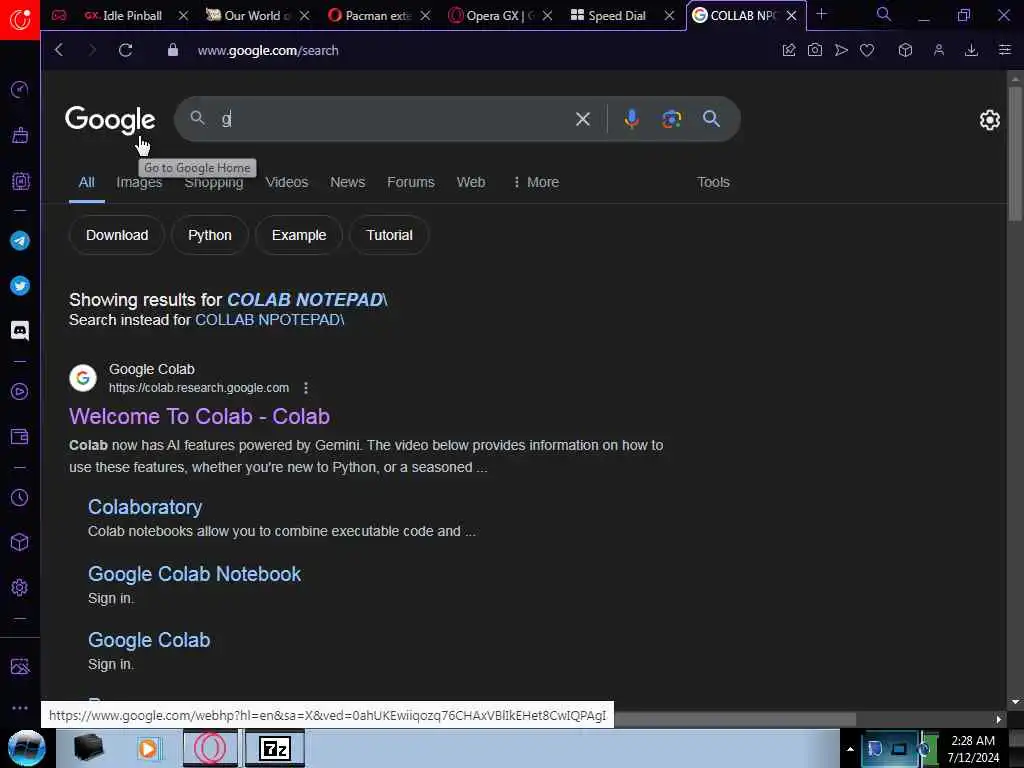Reload the current page

(125, 50)
